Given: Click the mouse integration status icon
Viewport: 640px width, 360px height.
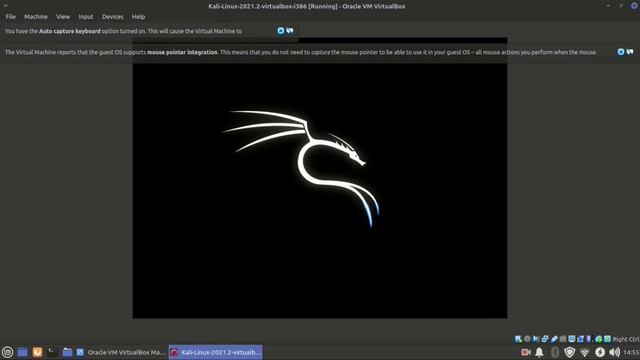Looking at the screenshot, I should [x=599, y=339].
